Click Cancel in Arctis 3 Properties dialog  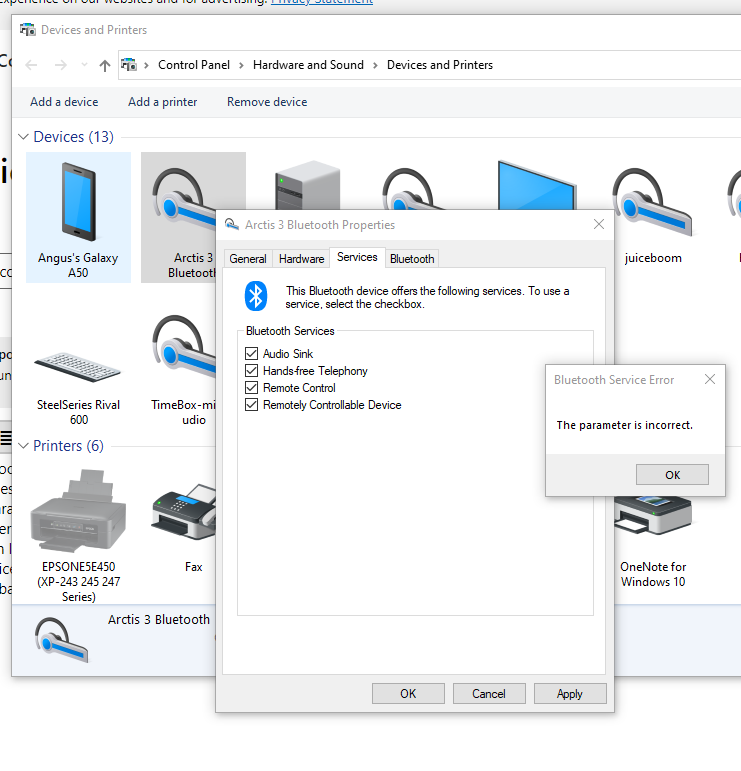489,694
